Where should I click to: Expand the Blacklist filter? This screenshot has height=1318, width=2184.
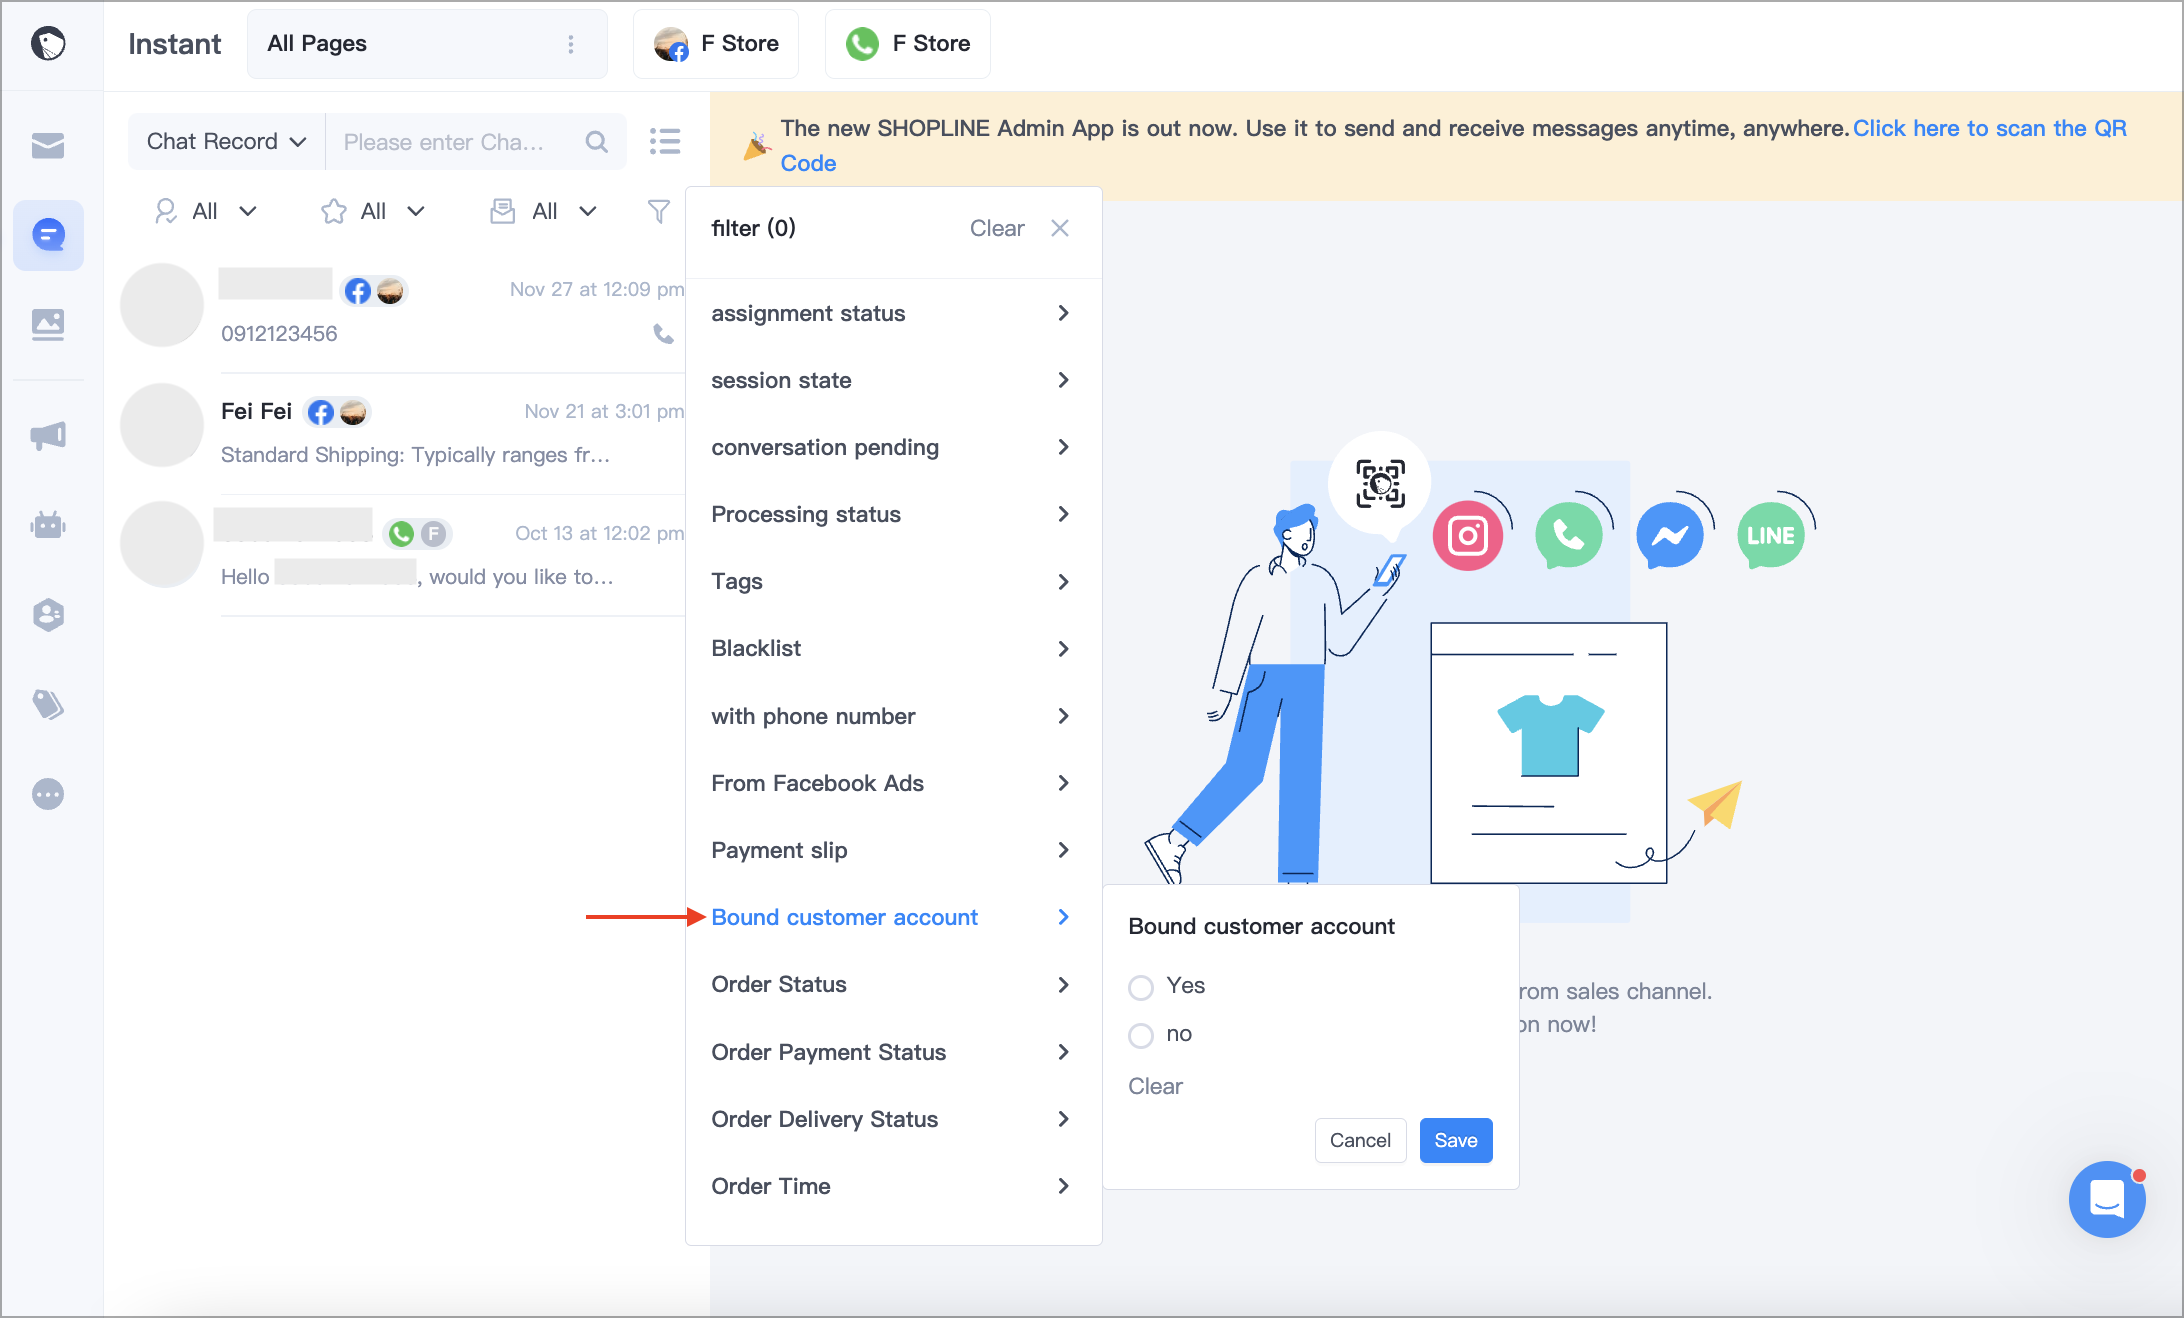[892, 649]
